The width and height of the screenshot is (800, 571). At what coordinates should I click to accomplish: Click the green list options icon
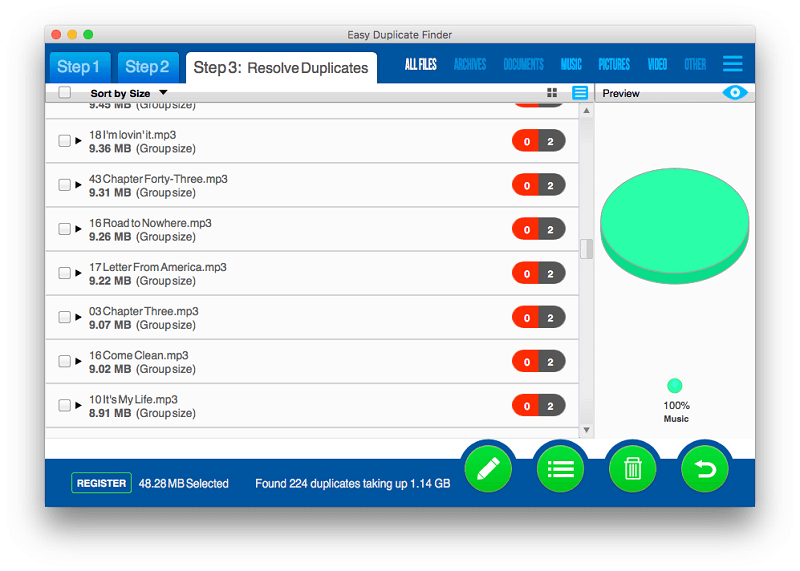560,468
